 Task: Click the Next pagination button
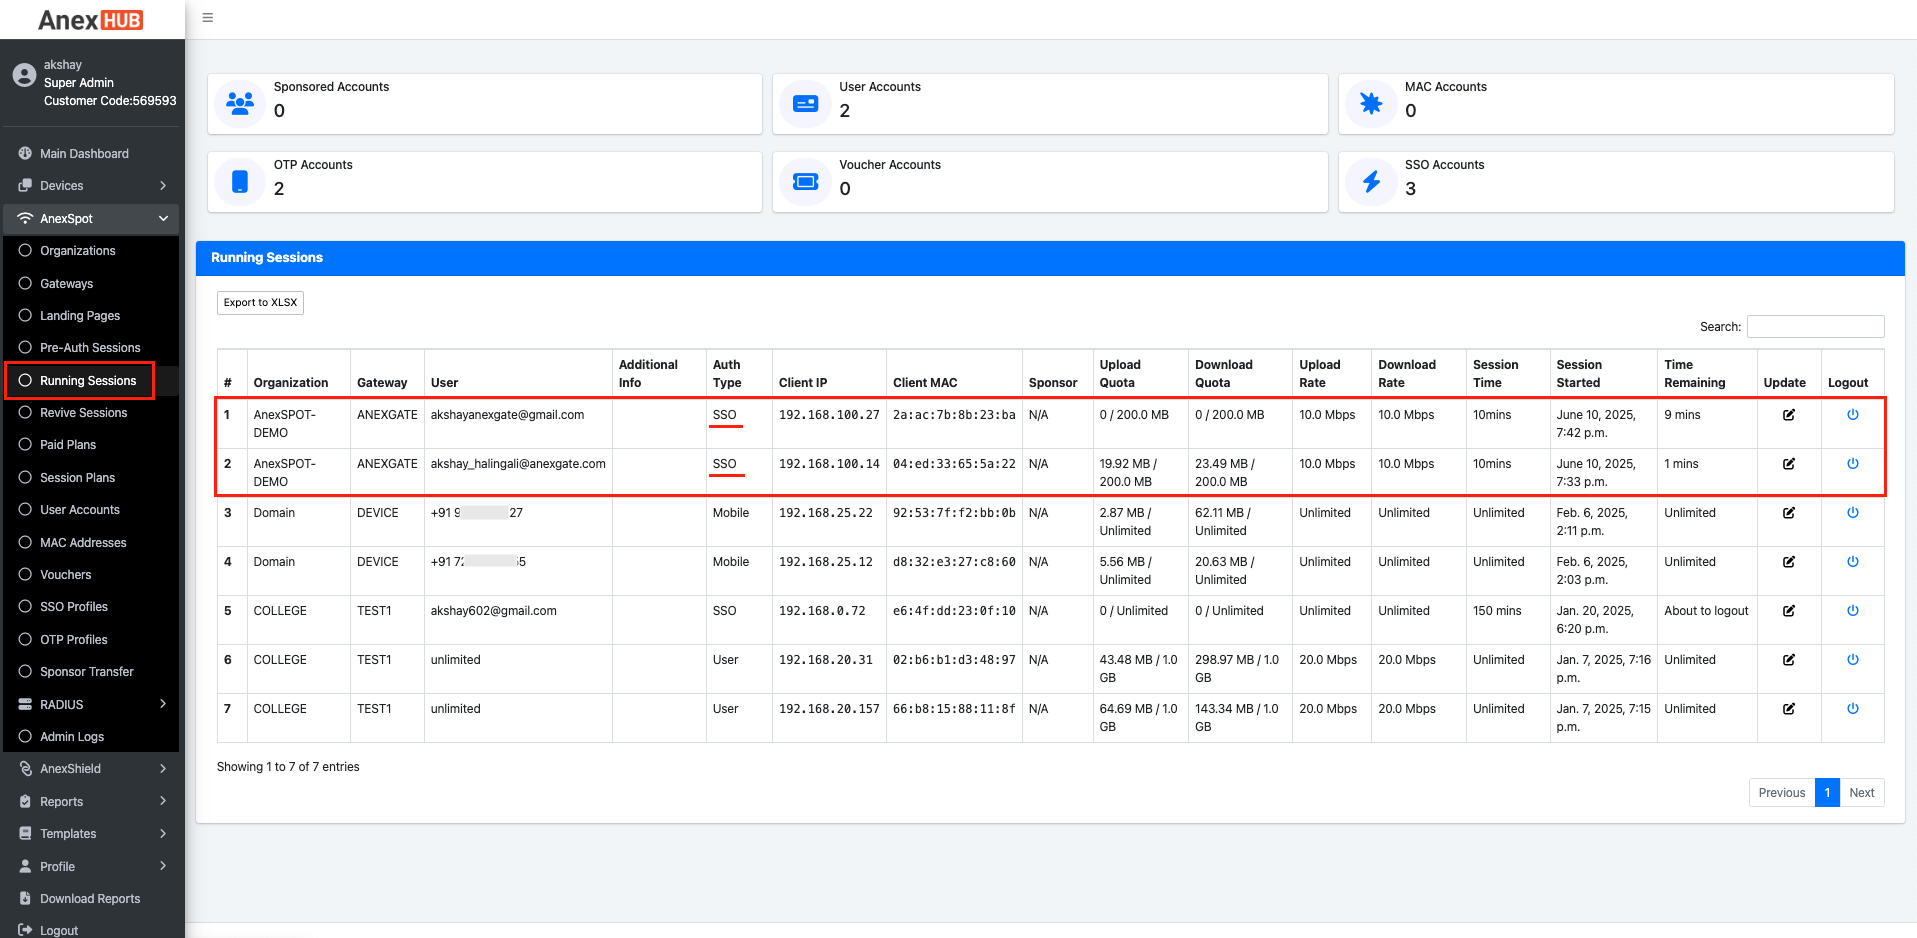1861,792
